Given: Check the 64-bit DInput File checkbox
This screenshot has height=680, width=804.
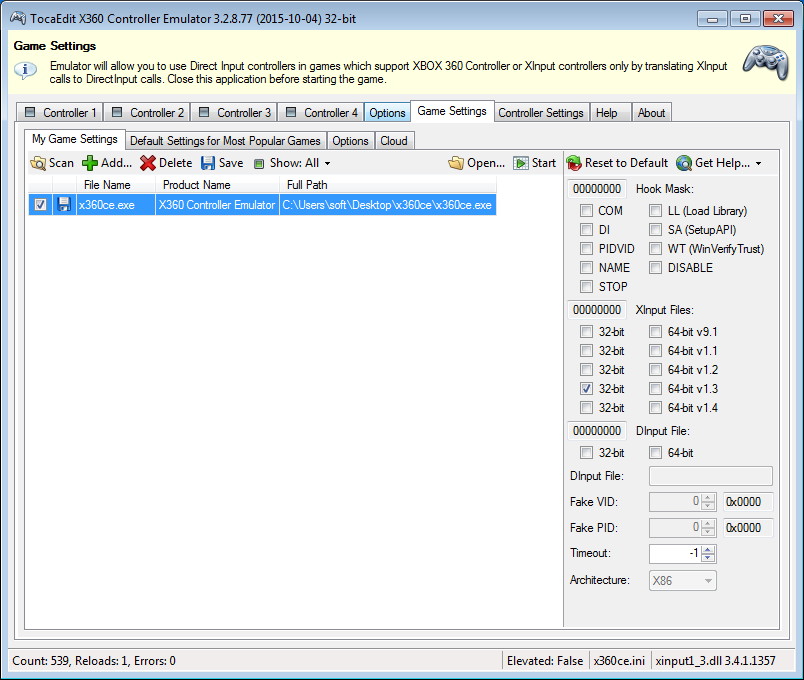Looking at the screenshot, I should pos(655,453).
